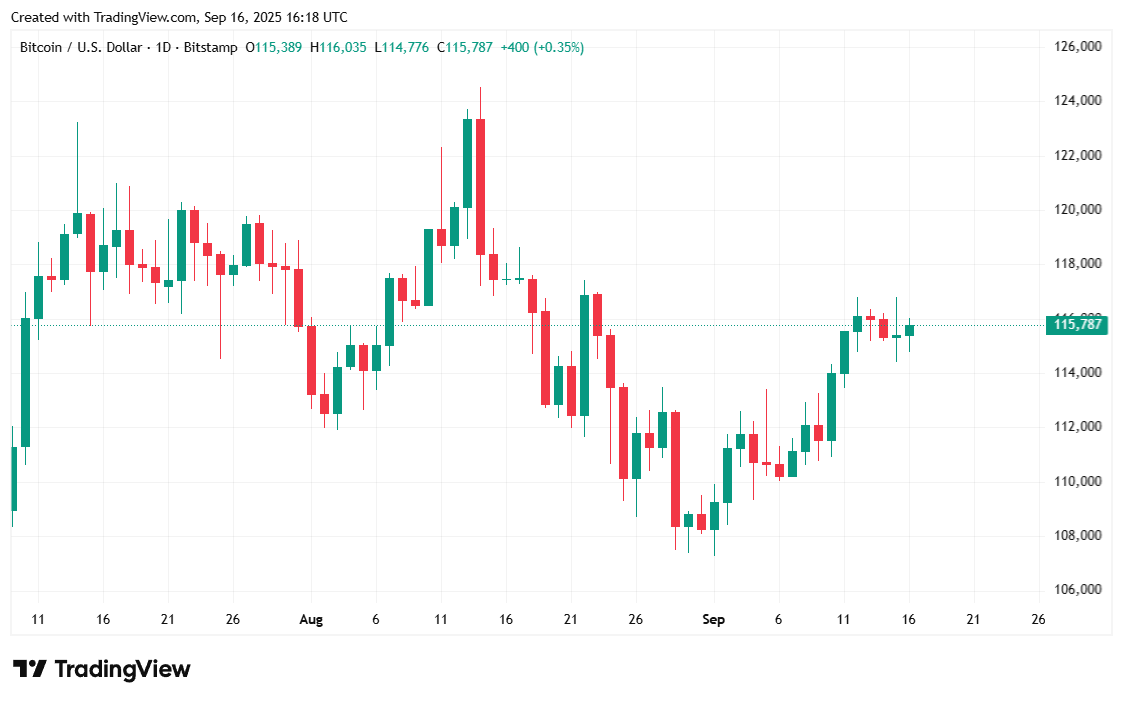
Task: Click the current price tag 115,787
Action: 1078,324
